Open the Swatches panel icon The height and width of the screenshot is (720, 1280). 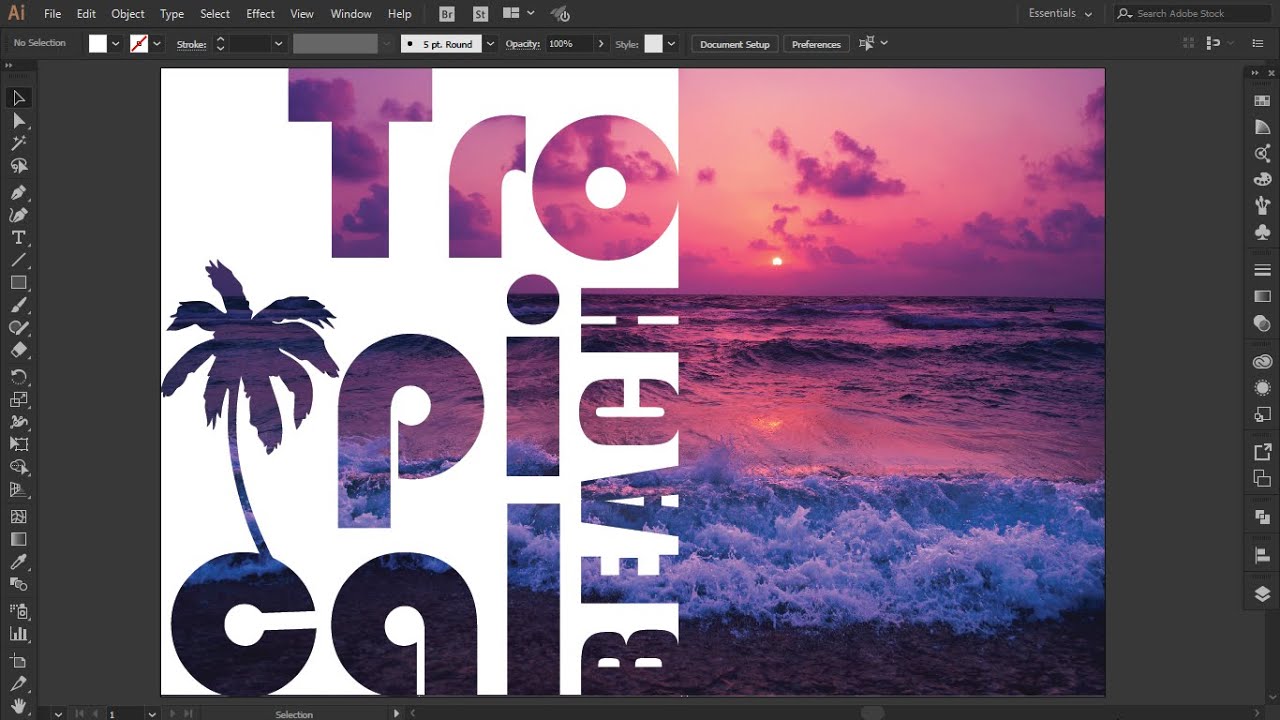click(x=1262, y=101)
